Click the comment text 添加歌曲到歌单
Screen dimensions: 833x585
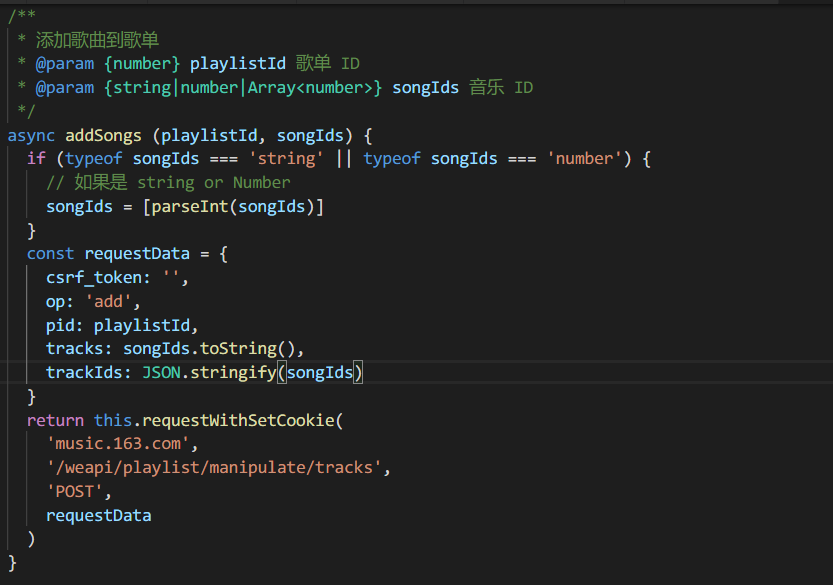coord(97,40)
